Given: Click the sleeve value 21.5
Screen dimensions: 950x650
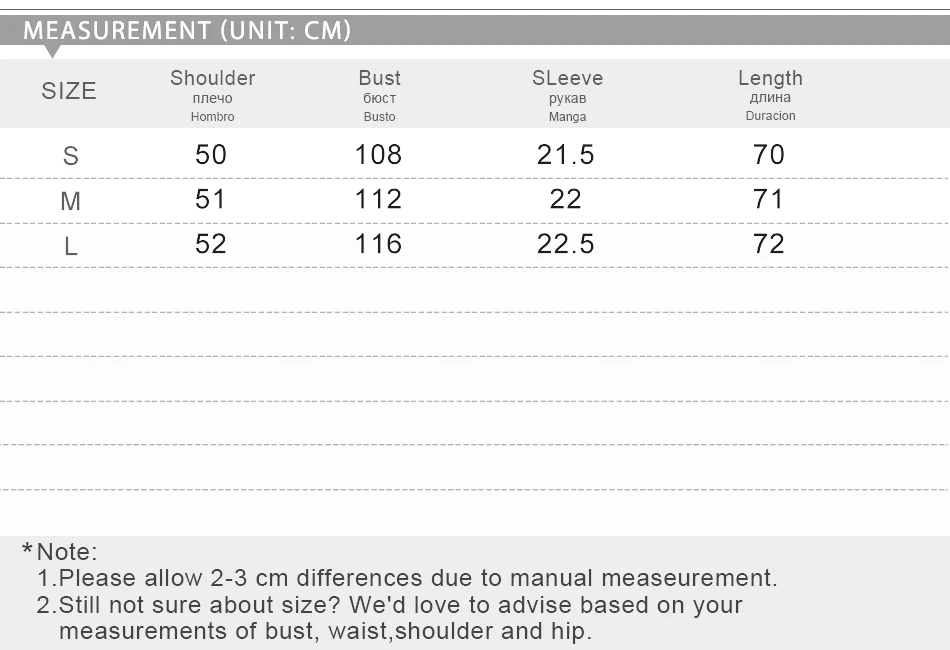Looking at the screenshot, I should tap(565, 154).
